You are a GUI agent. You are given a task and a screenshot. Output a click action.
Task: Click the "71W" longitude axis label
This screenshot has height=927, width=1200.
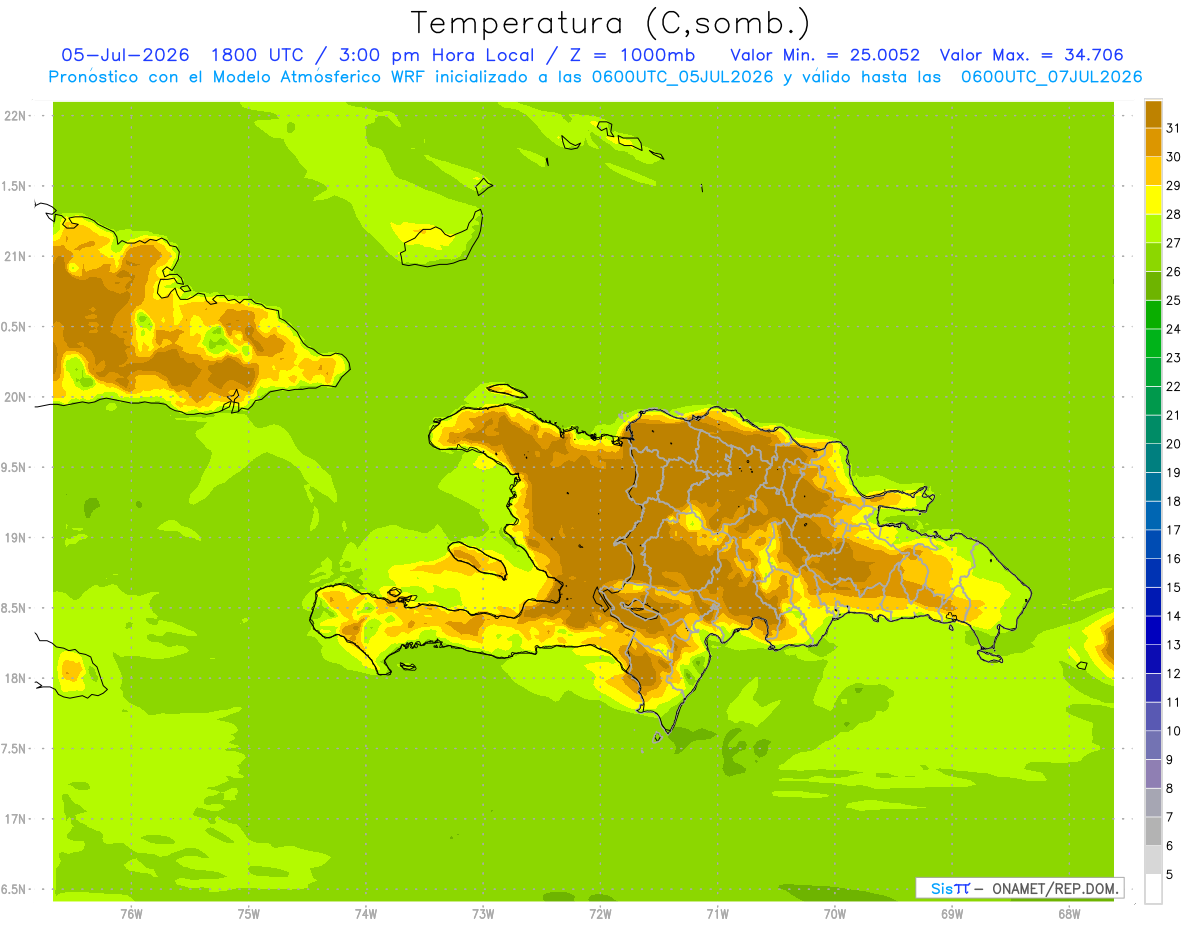[717, 913]
